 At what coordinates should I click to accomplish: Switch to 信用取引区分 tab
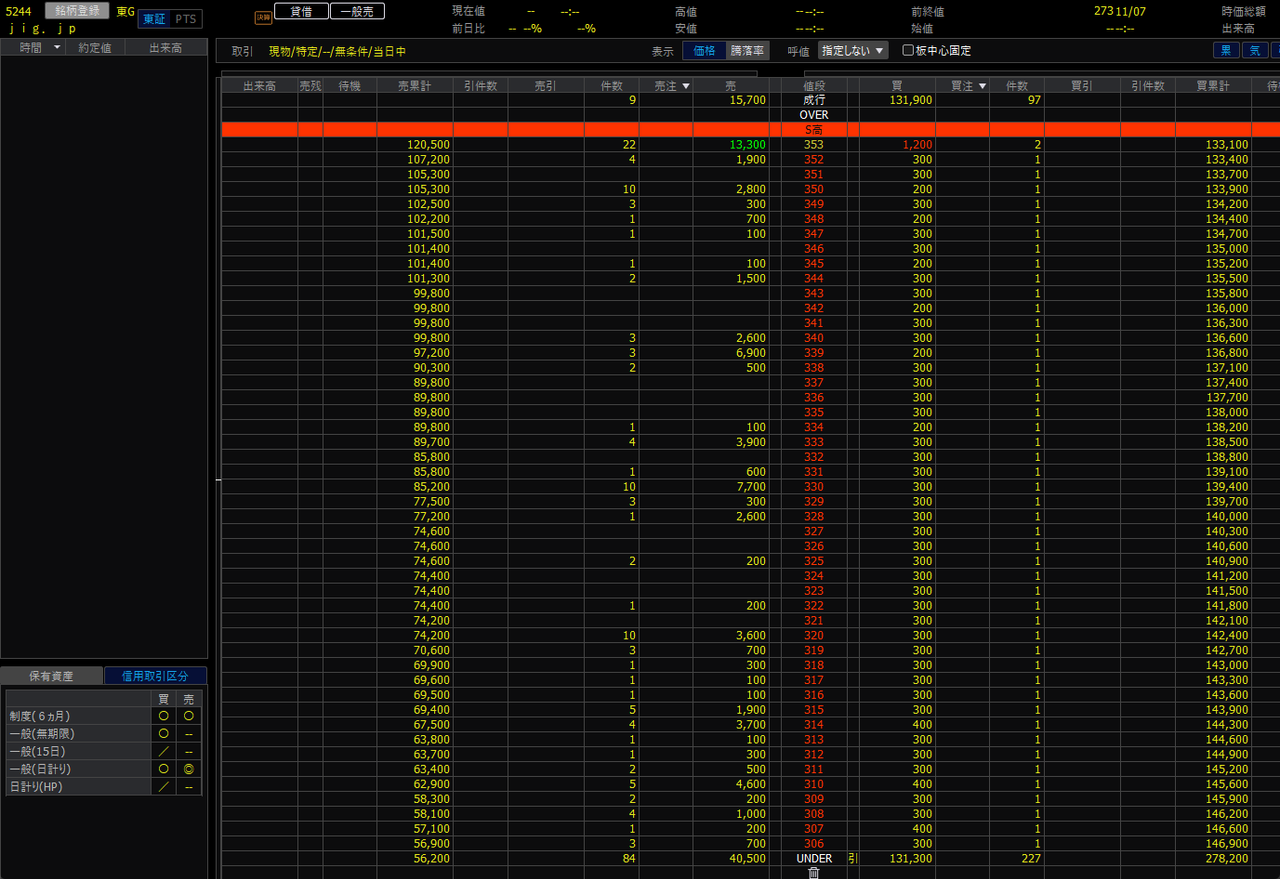point(155,676)
